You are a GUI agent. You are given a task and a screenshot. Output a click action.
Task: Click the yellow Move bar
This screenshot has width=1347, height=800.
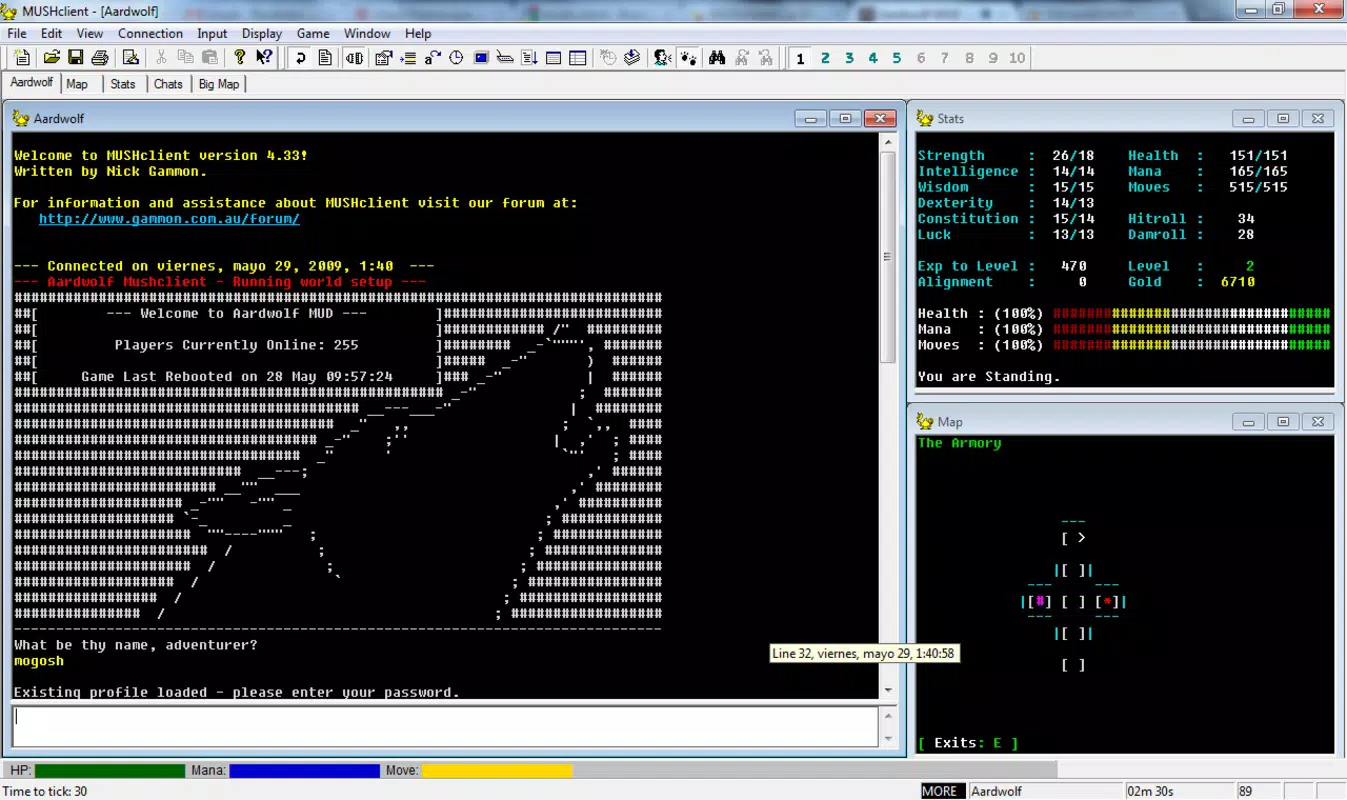click(496, 771)
